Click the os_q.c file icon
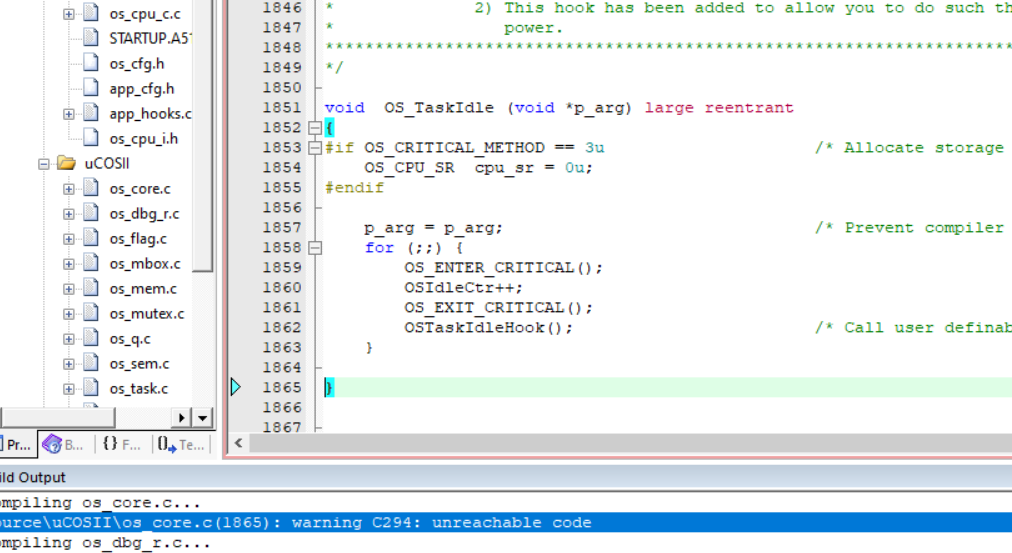The image size is (1012, 553). tap(91, 338)
